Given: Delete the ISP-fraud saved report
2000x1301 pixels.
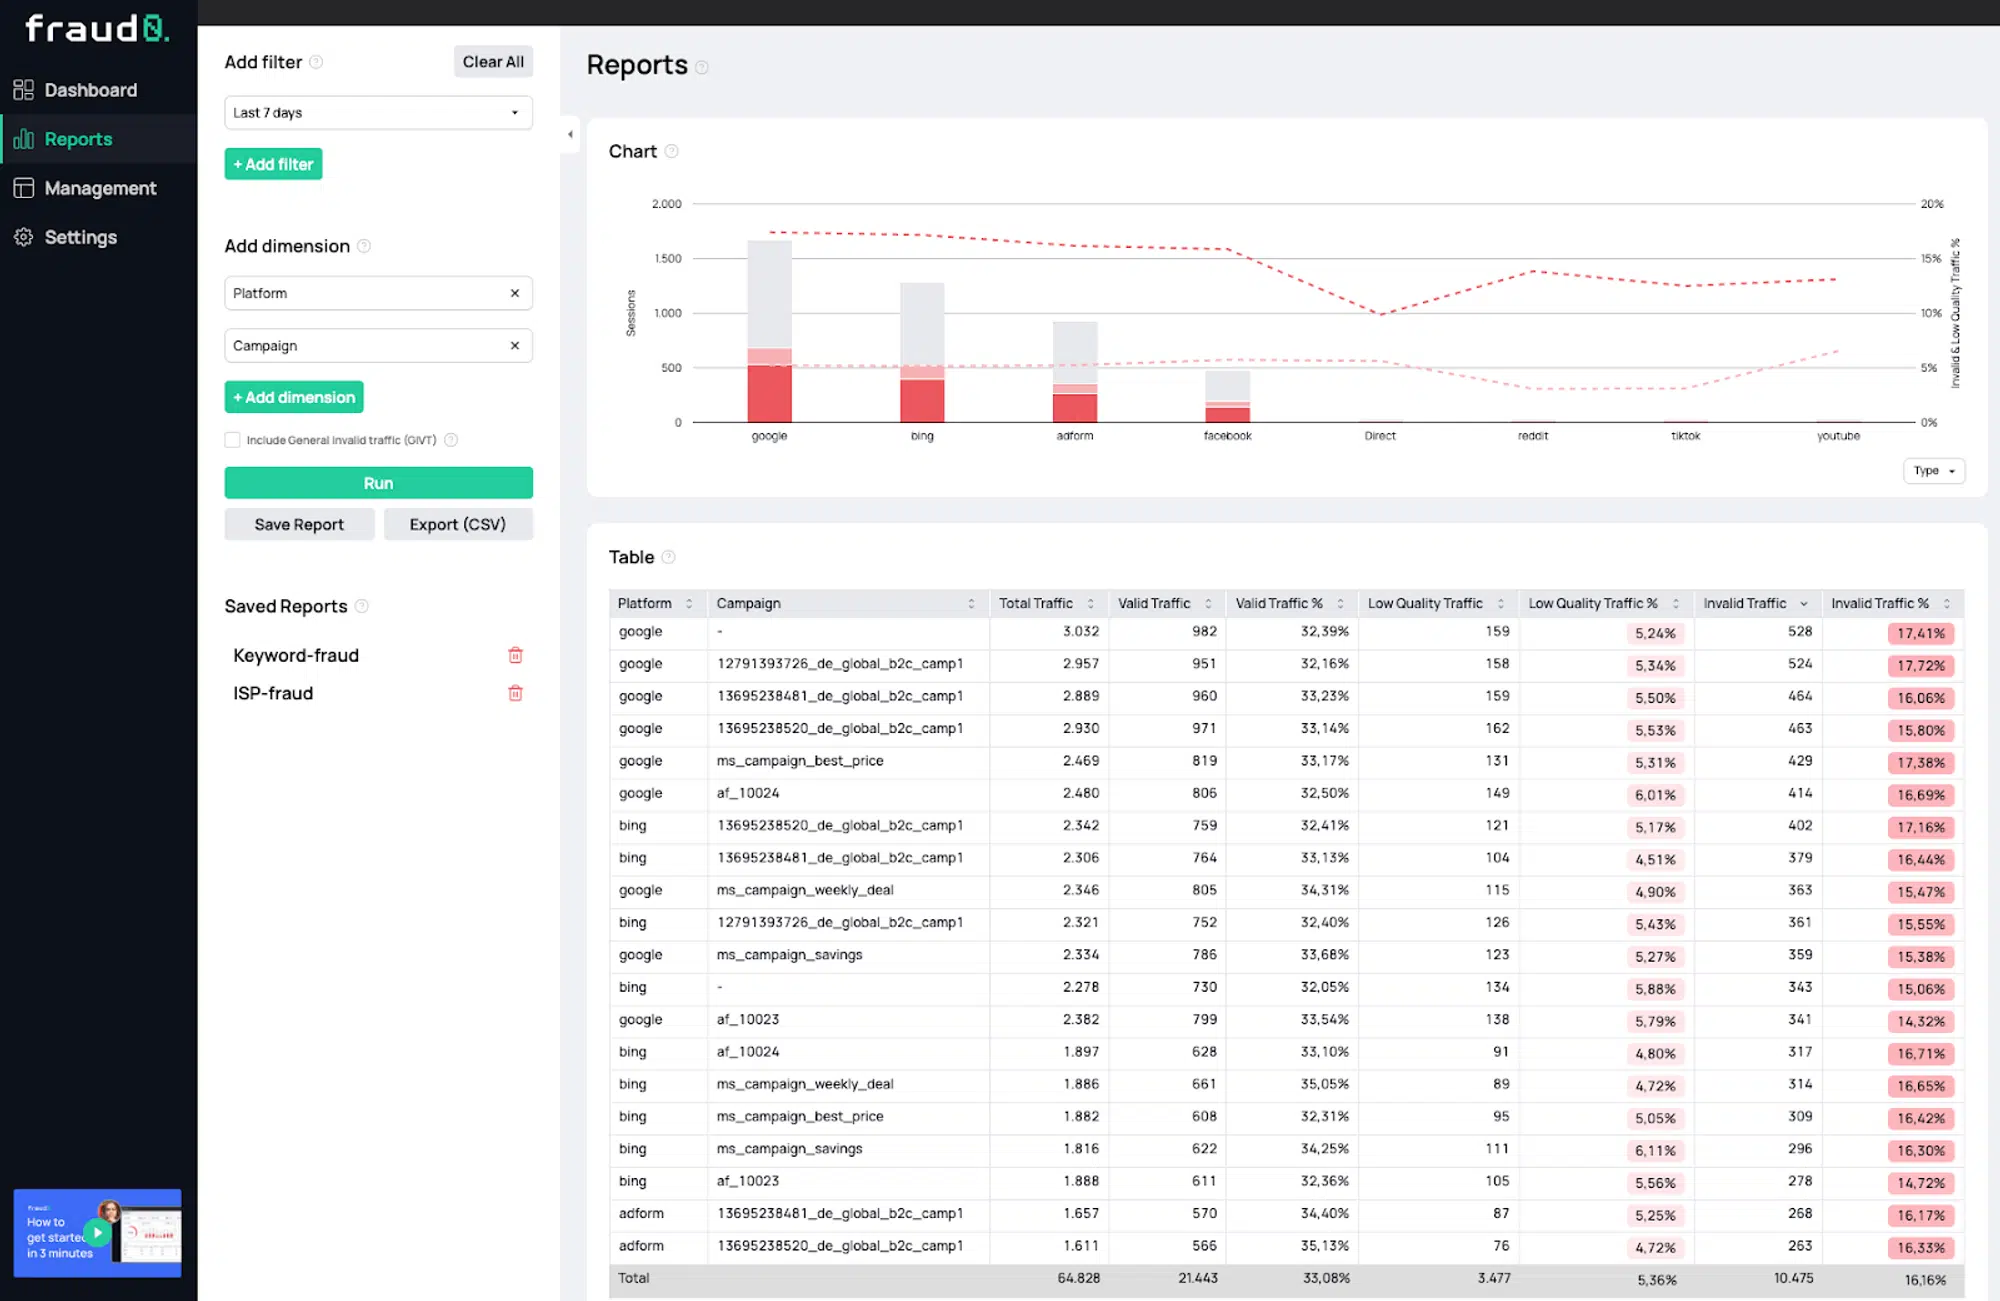Looking at the screenshot, I should [x=516, y=693].
